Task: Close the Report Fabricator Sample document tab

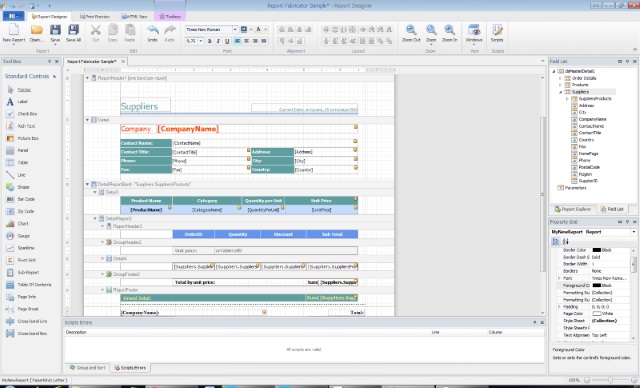Action: 123,61
